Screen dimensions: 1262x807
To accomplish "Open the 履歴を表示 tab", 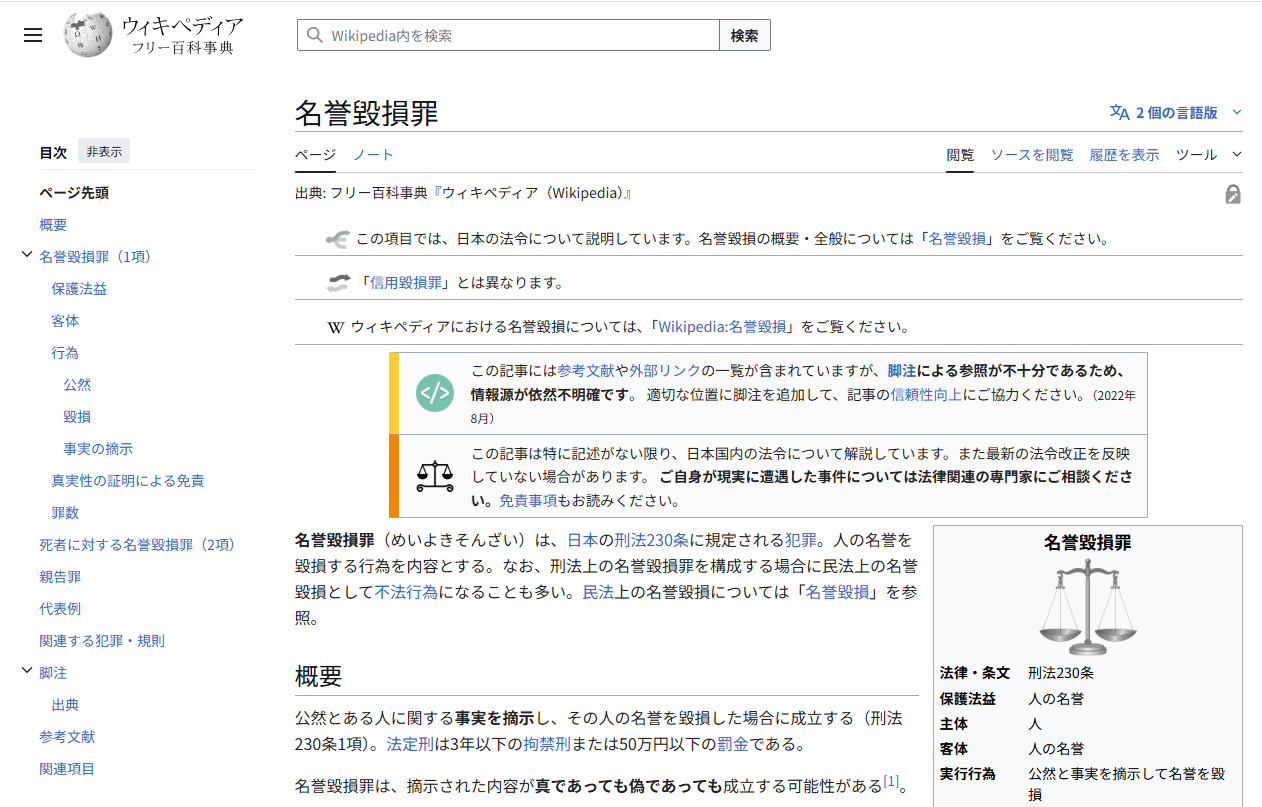I will (x=1124, y=155).
